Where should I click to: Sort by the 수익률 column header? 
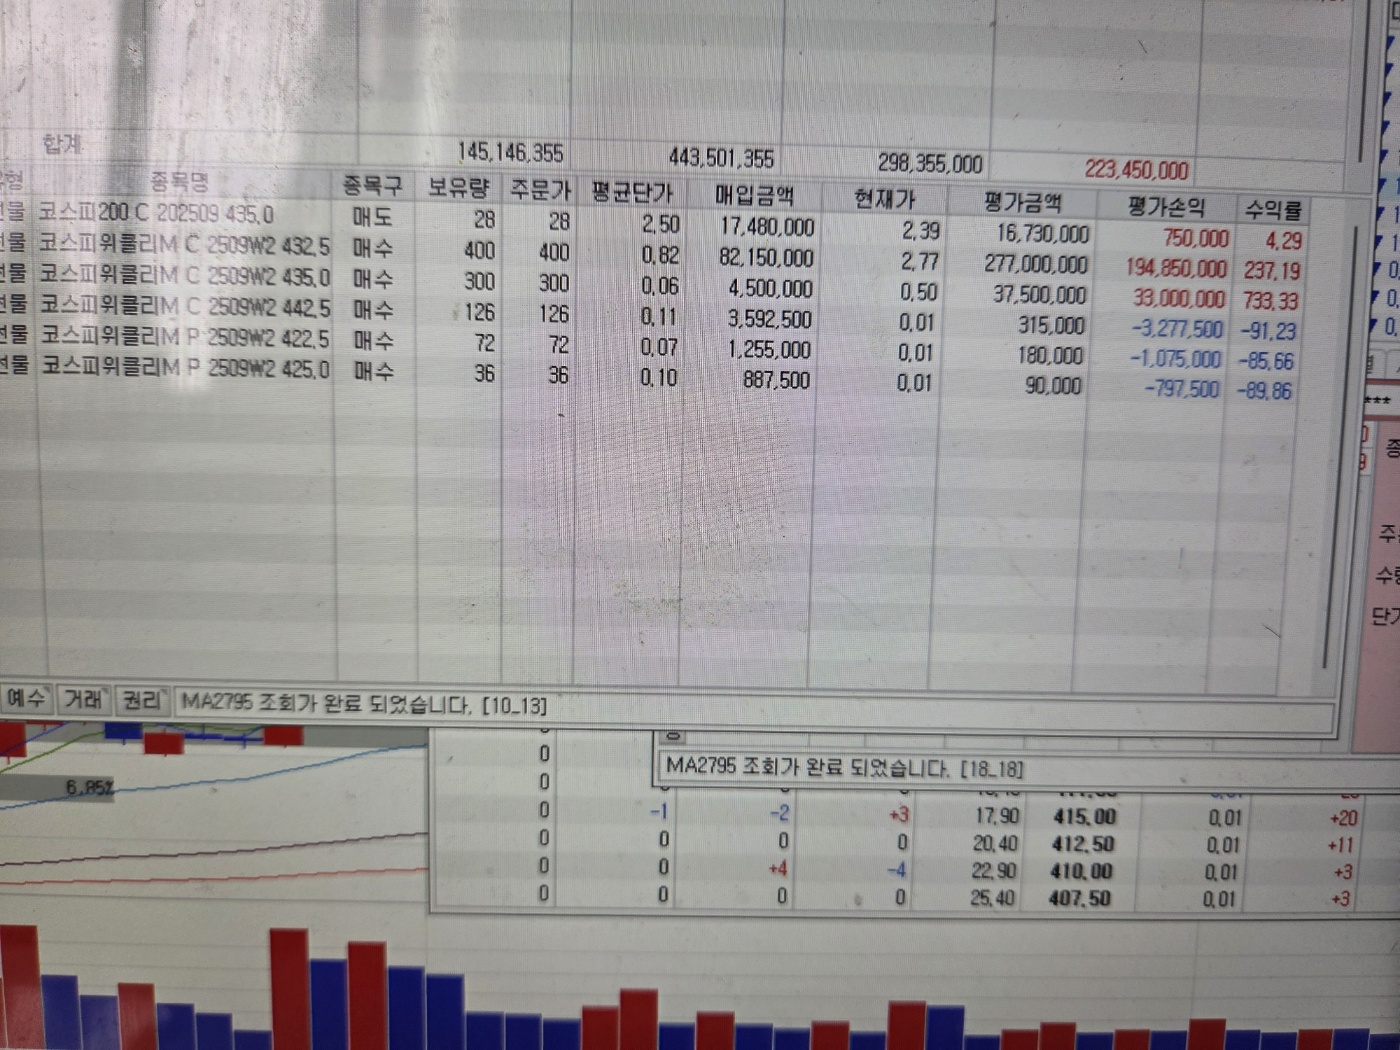point(1273,210)
